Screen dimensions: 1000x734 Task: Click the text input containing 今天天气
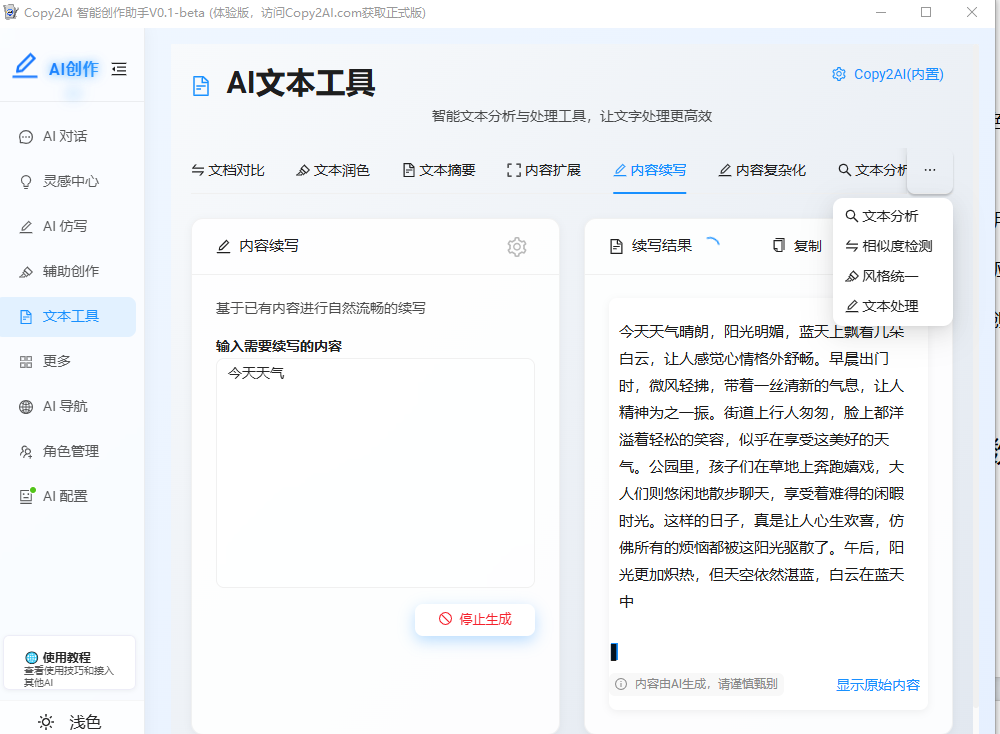pos(375,472)
